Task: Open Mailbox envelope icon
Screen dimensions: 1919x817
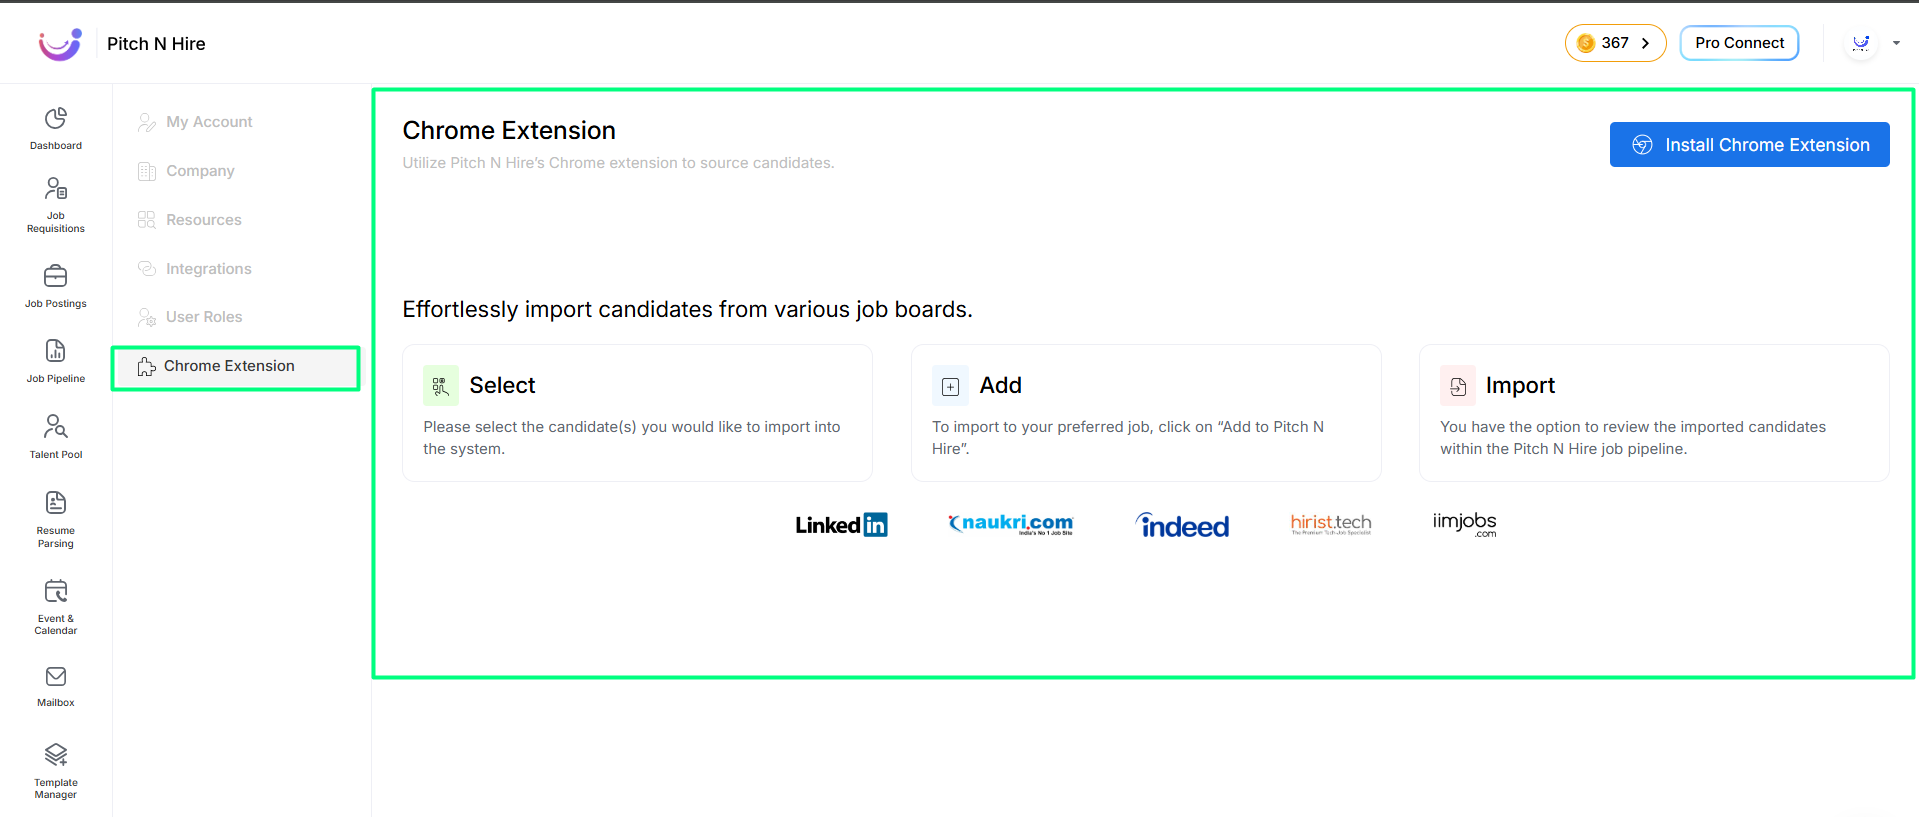Action: 56,677
